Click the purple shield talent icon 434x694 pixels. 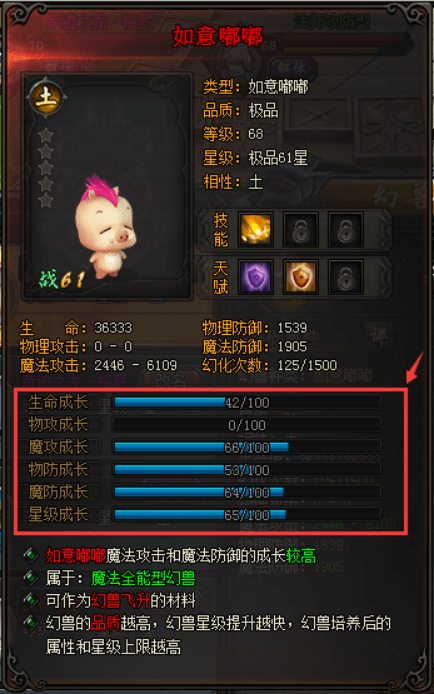point(255,277)
